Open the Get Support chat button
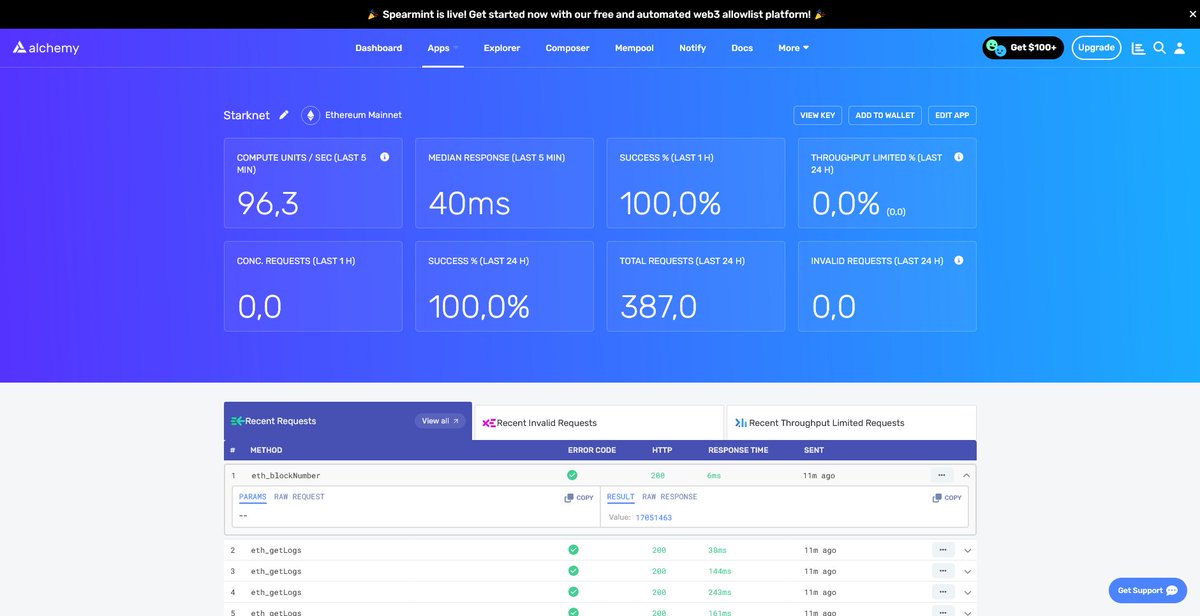This screenshot has height=616, width=1200. pyautogui.click(x=1147, y=590)
